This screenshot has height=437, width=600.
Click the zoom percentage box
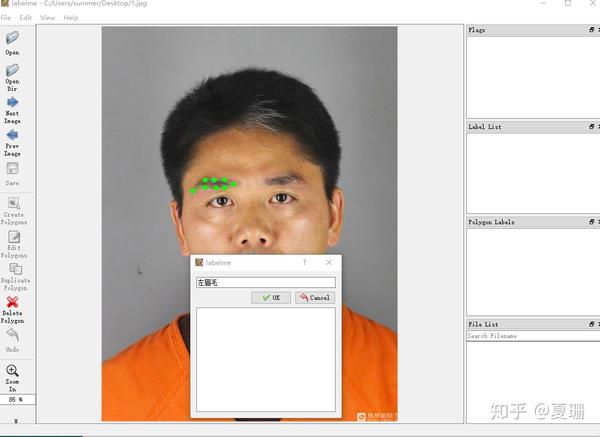17,399
